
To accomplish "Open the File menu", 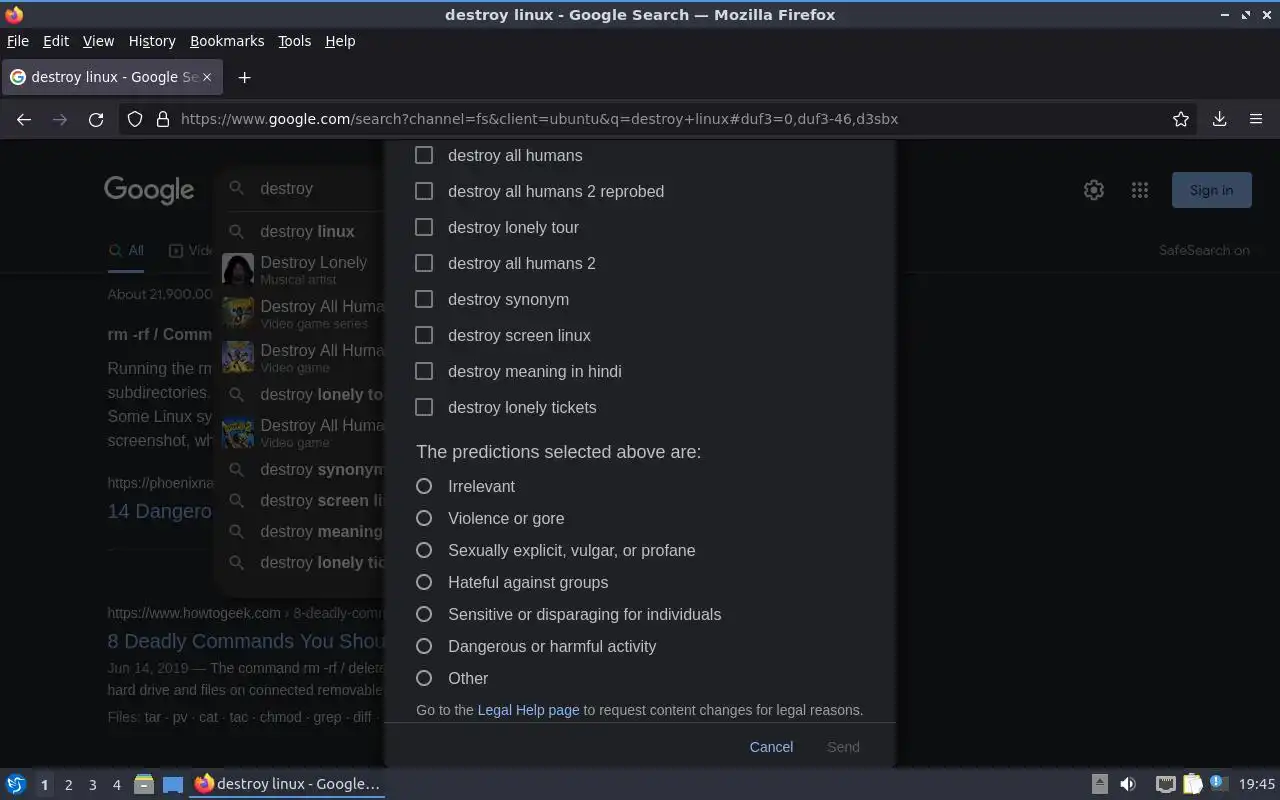I will point(18,41).
